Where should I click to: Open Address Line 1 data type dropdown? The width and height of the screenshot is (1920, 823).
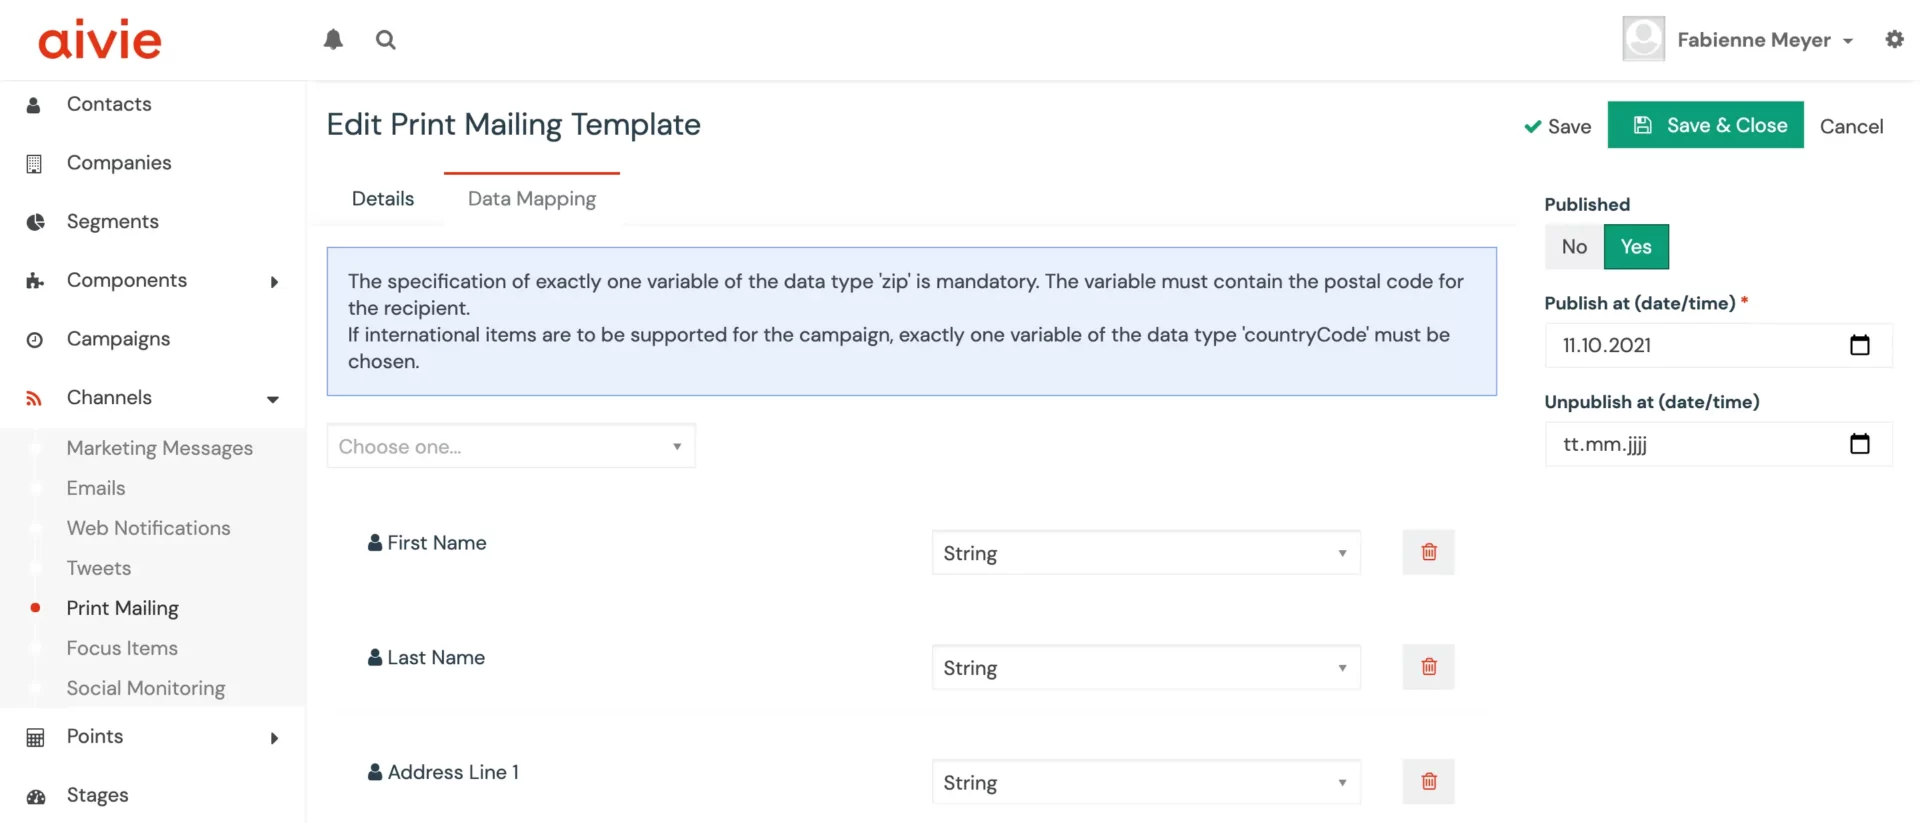pos(1146,782)
